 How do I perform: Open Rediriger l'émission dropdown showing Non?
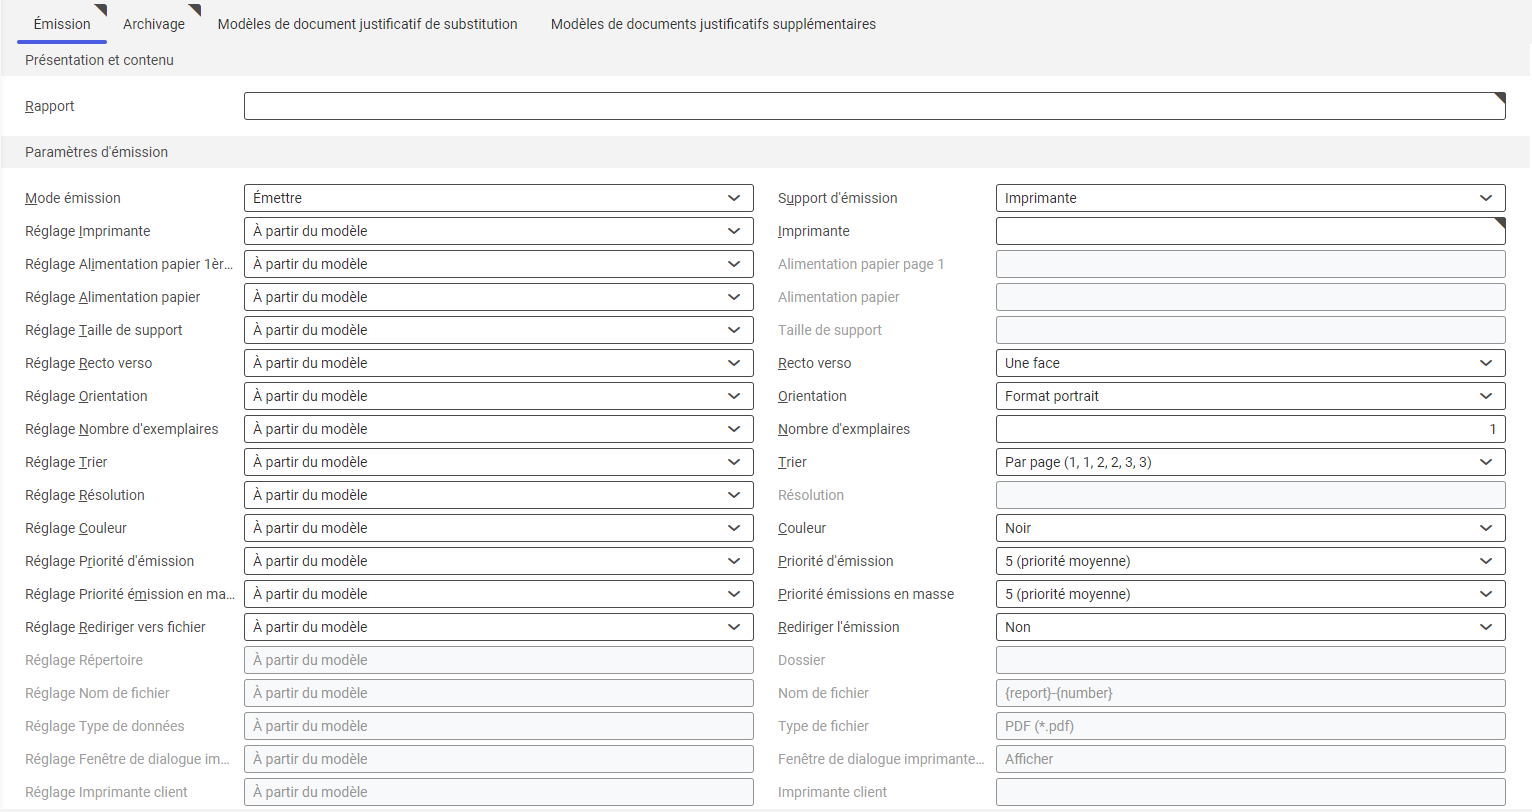click(x=1251, y=627)
